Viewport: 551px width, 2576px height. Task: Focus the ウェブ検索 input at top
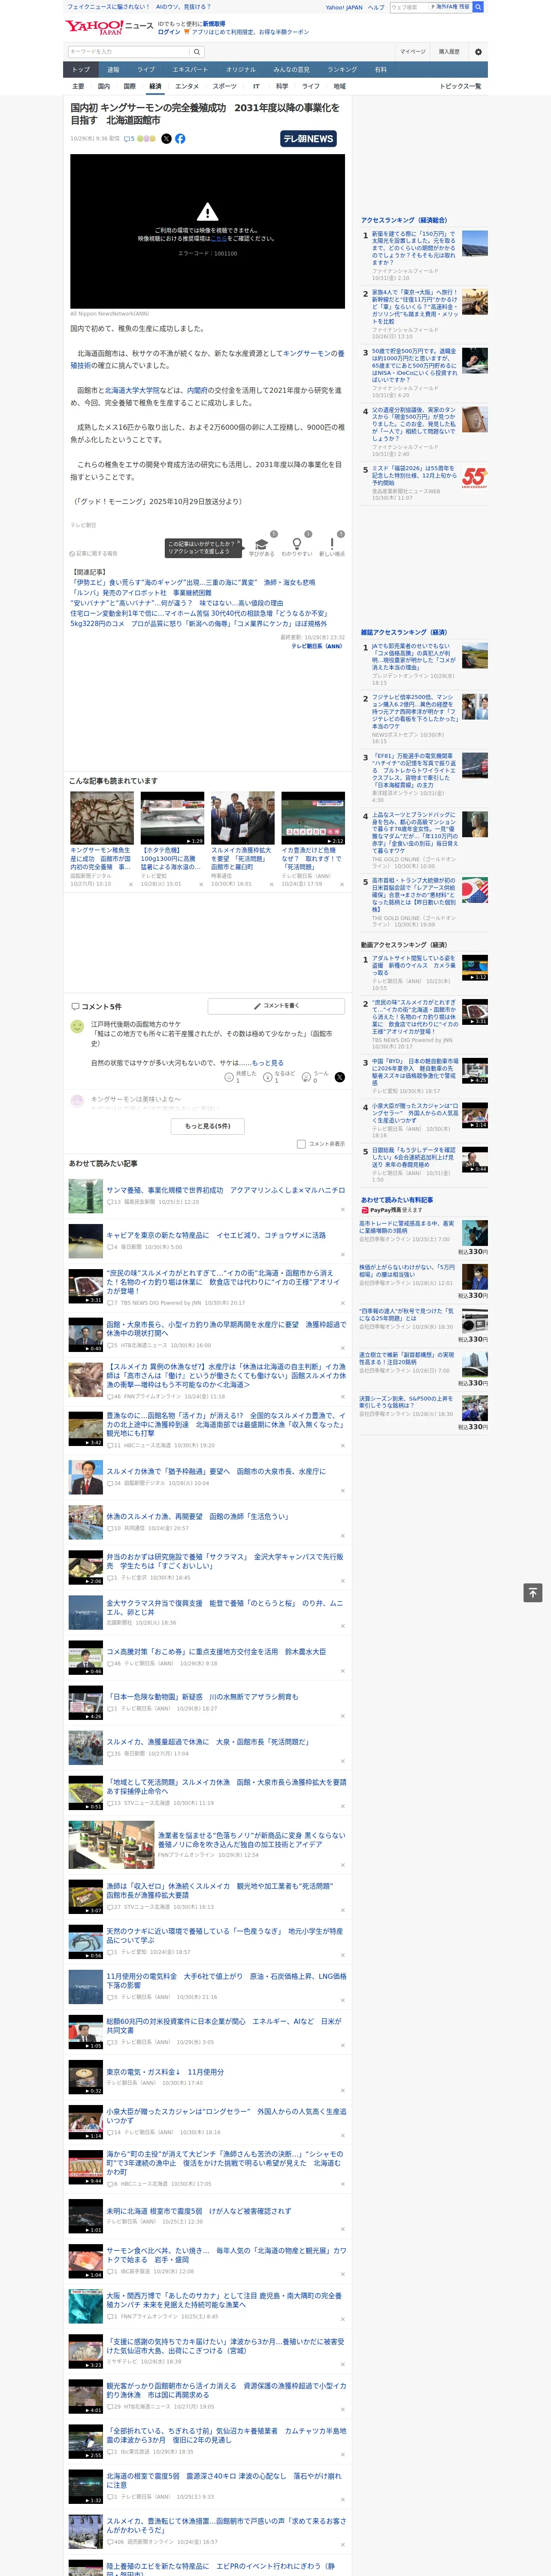410,7
